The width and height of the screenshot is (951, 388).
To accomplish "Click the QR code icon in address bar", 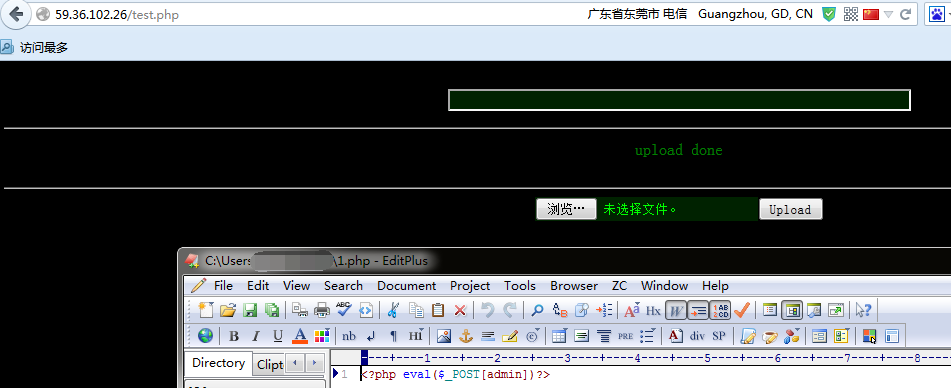I will coord(850,14).
